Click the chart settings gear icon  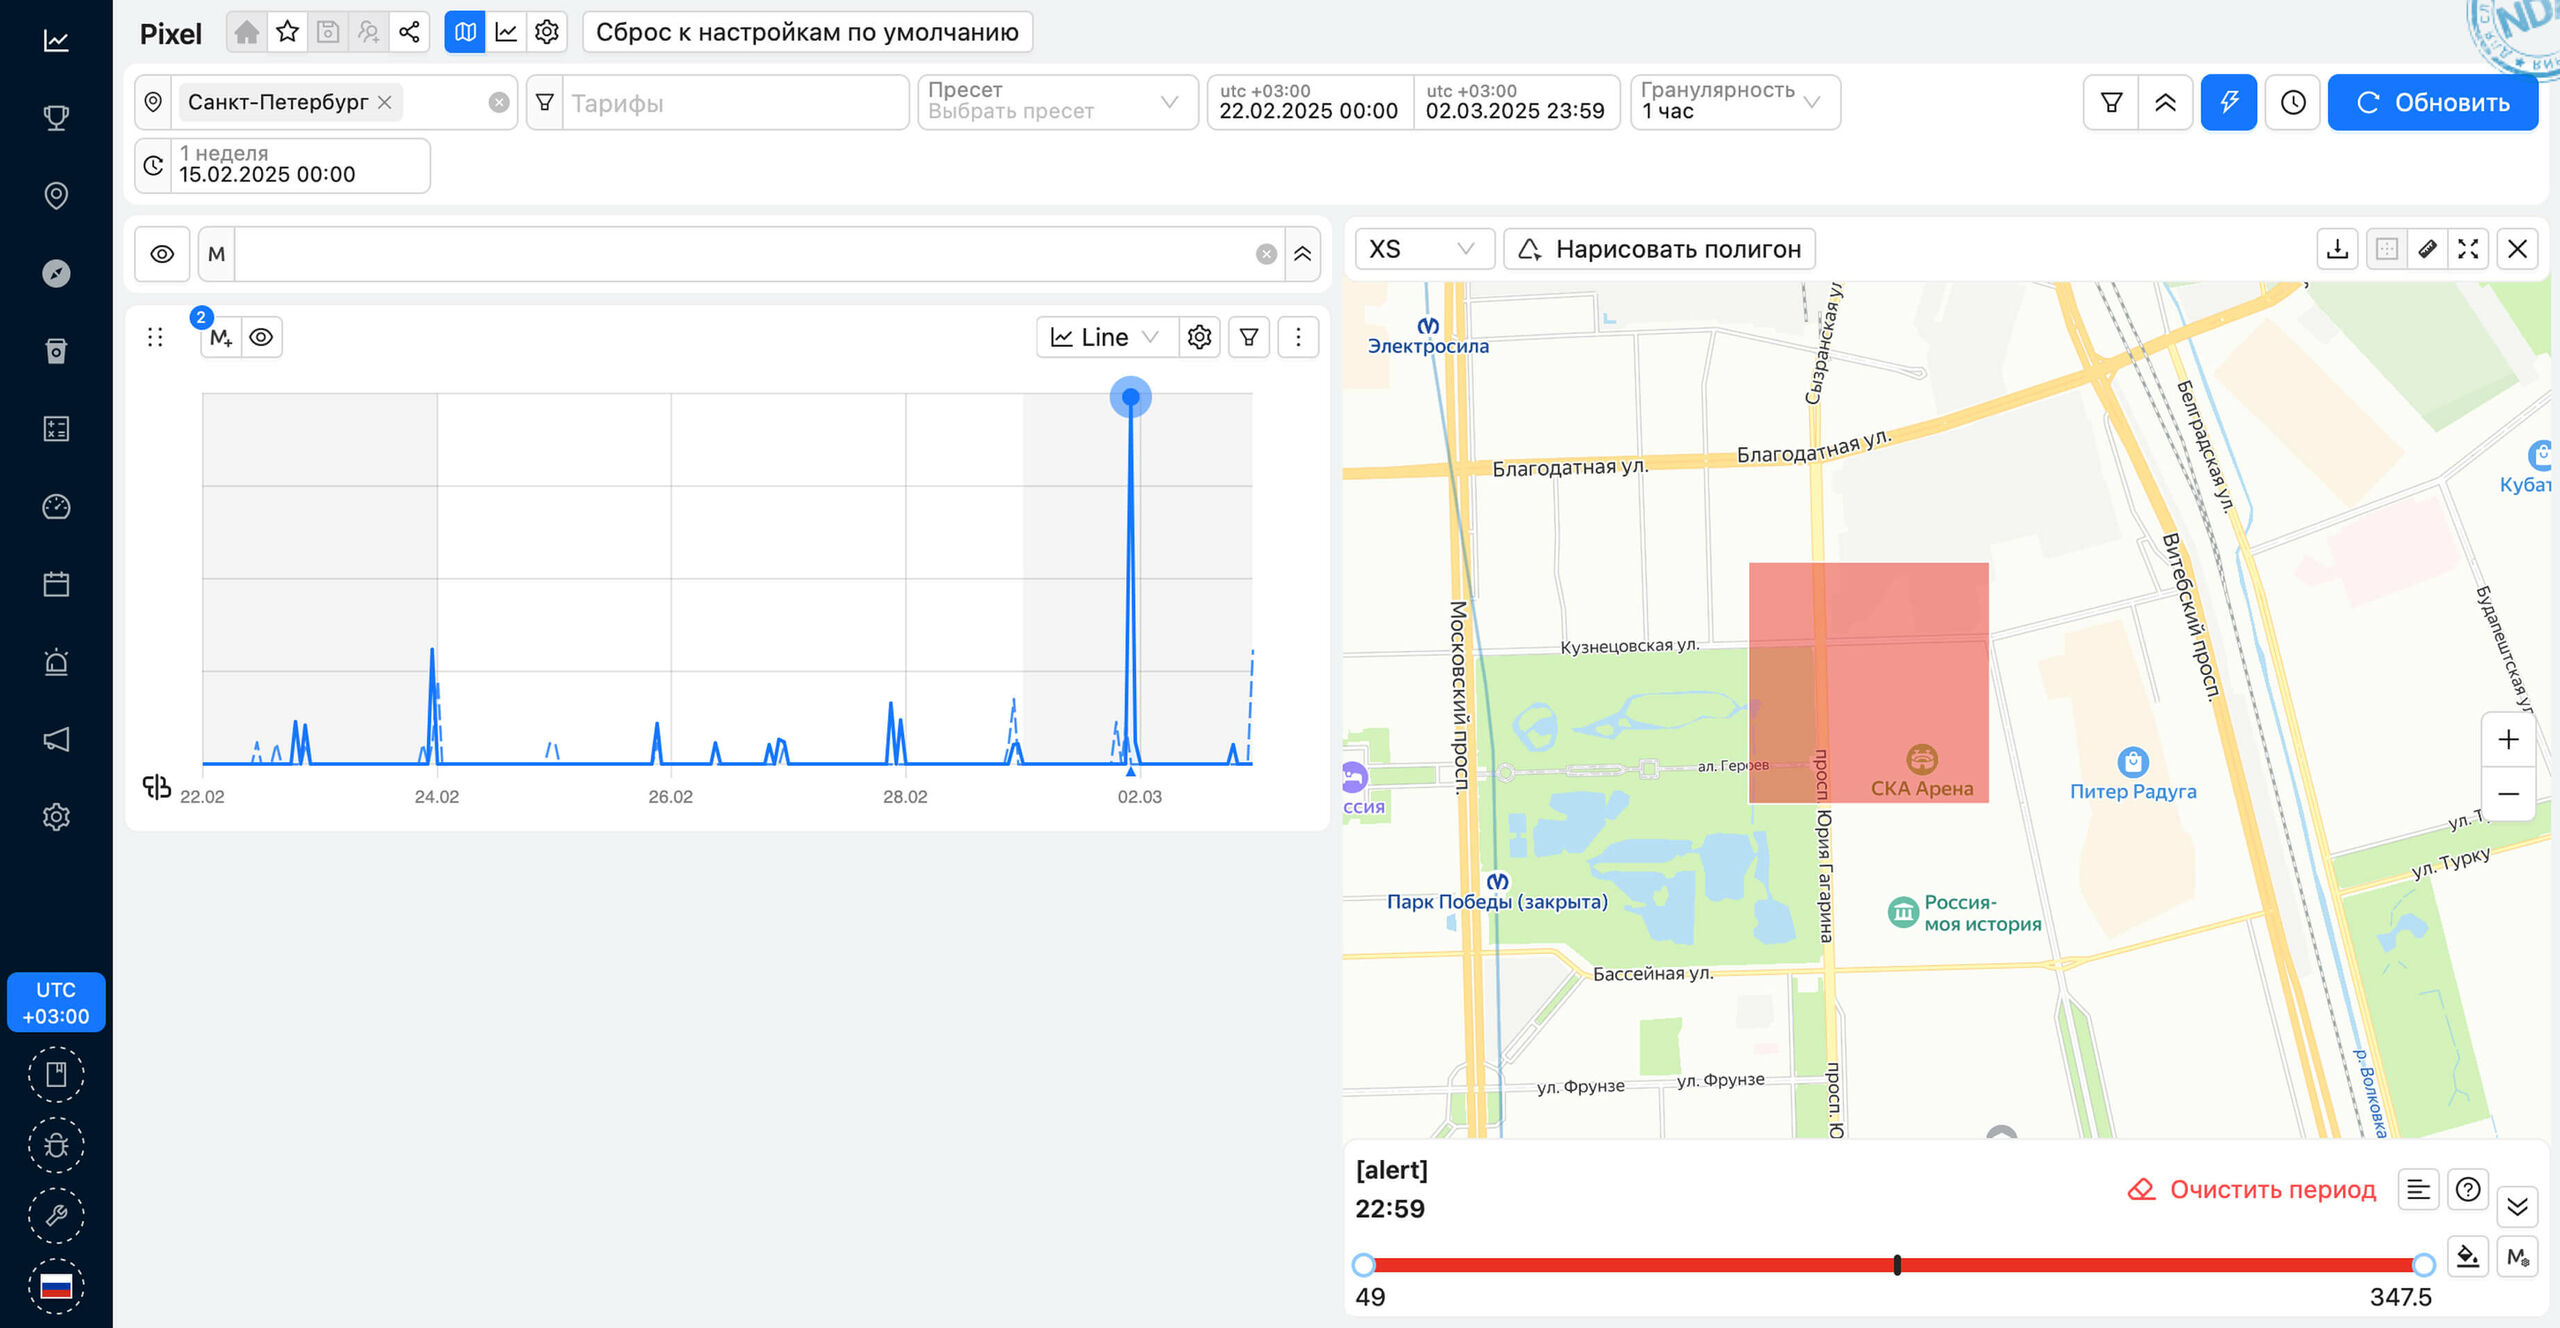click(x=1199, y=337)
